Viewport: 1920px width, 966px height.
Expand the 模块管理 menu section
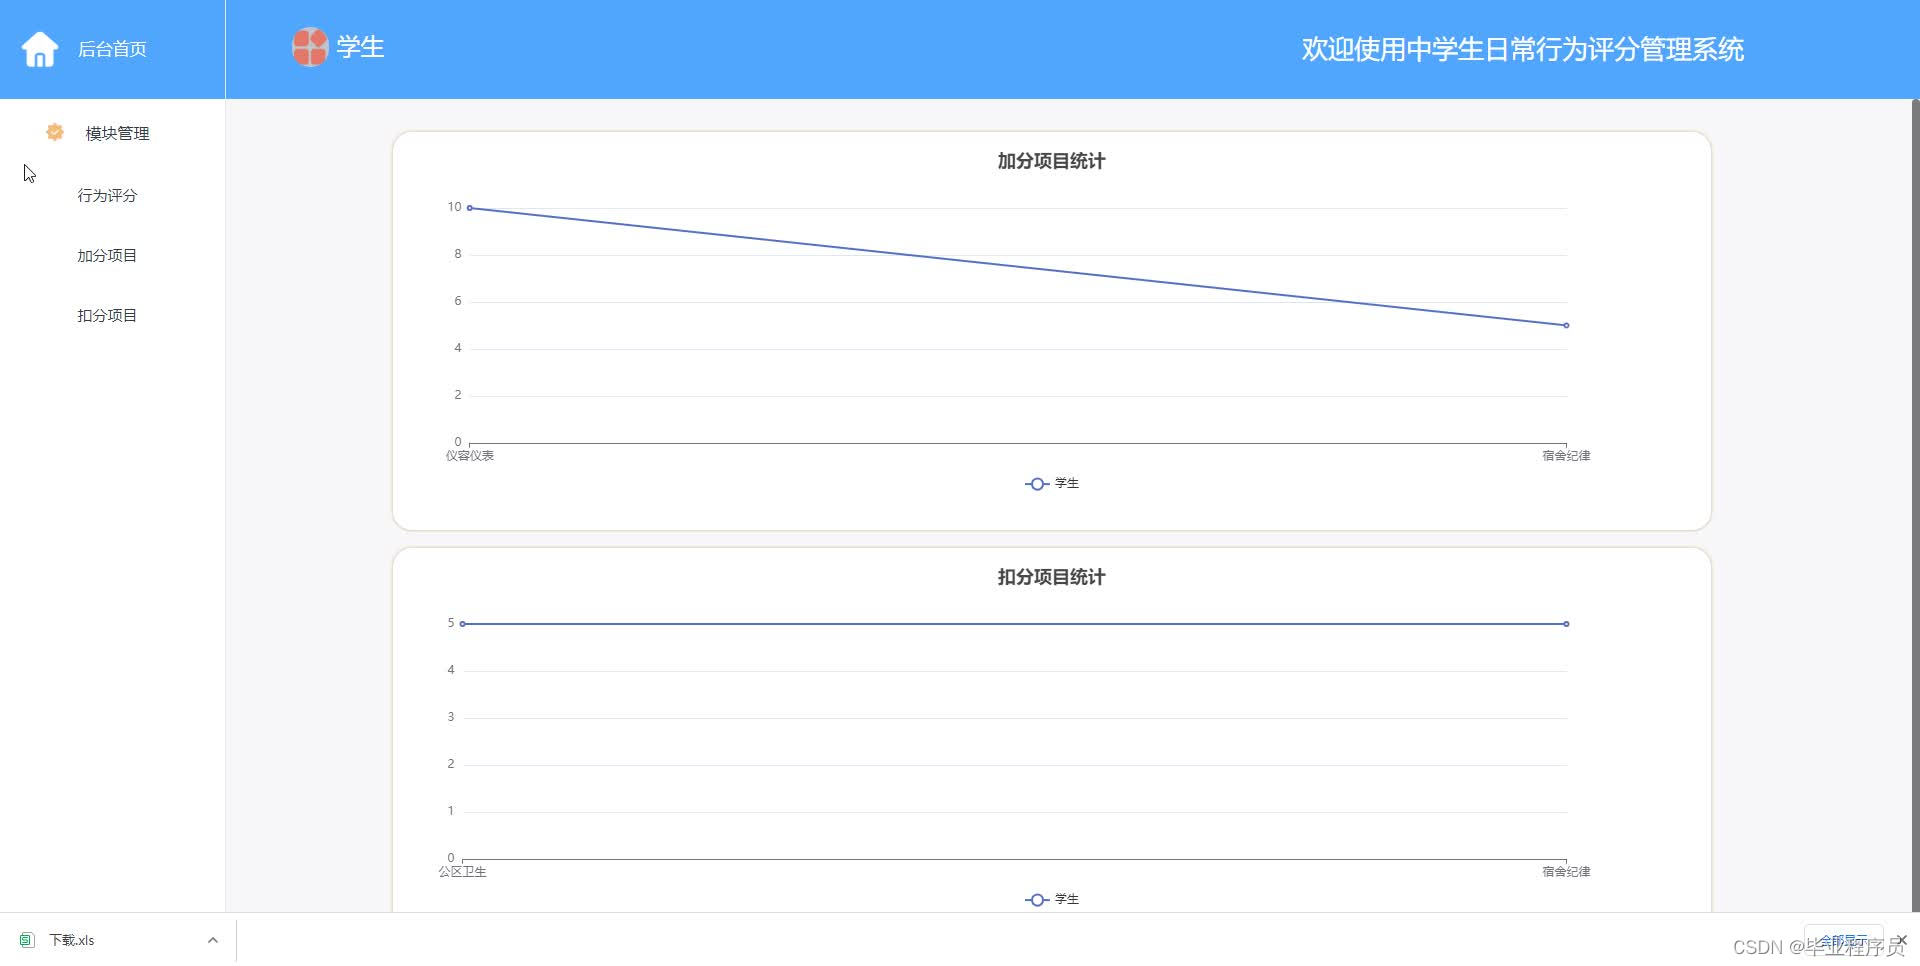pos(117,133)
